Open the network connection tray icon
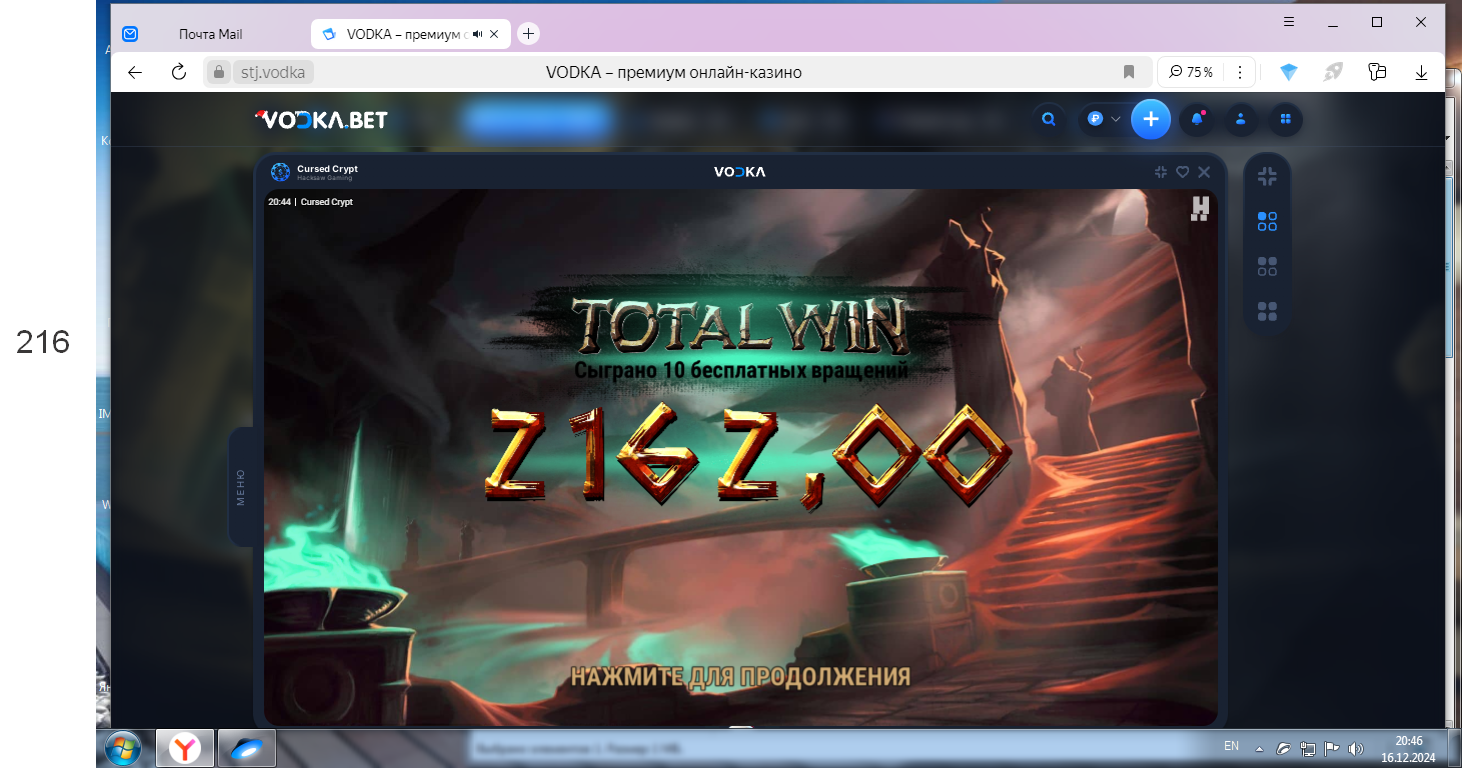1462x768 pixels. tap(1306, 748)
